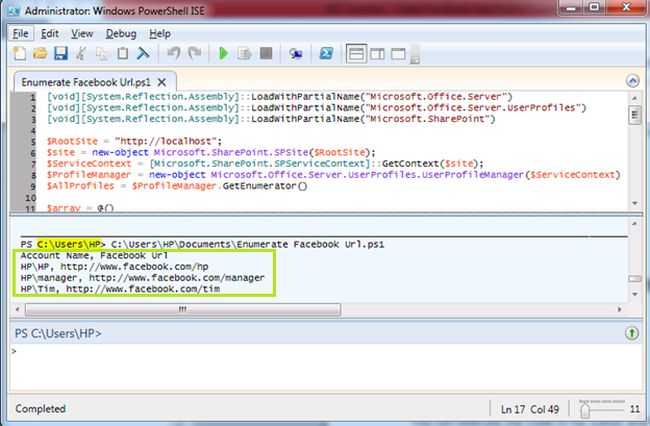Screen dimensions: 650x426
Task: Click zoom level value 11
Action: [635, 409]
